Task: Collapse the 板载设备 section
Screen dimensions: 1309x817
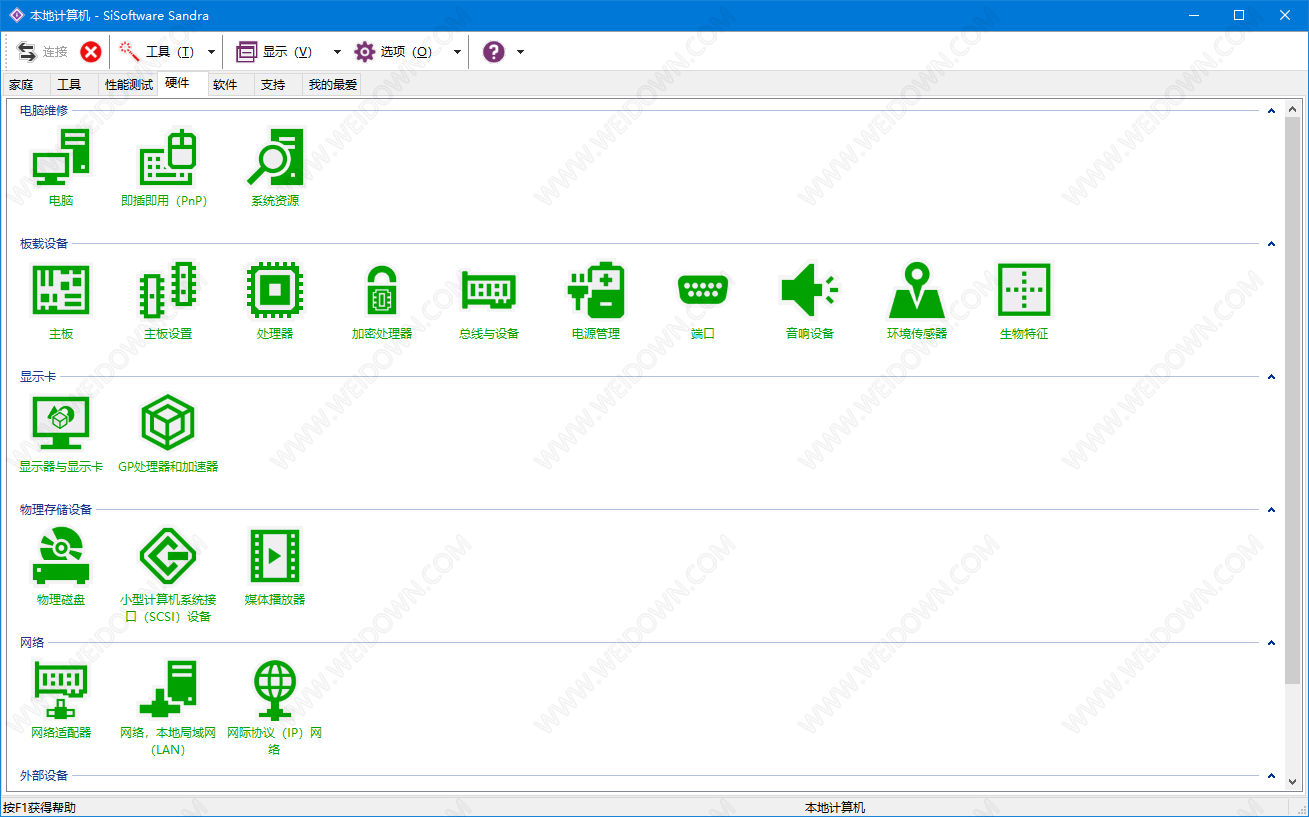Action: (x=1272, y=244)
